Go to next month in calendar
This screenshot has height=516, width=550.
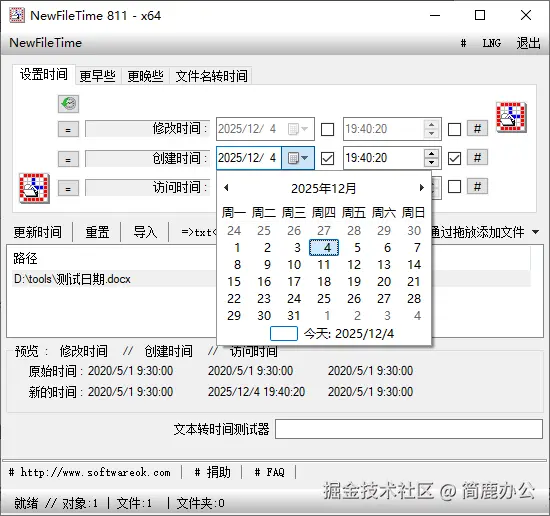point(422,188)
